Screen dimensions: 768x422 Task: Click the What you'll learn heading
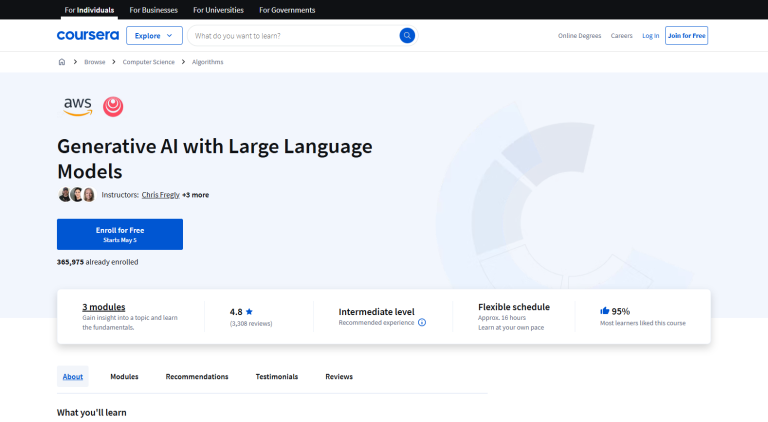coord(92,412)
